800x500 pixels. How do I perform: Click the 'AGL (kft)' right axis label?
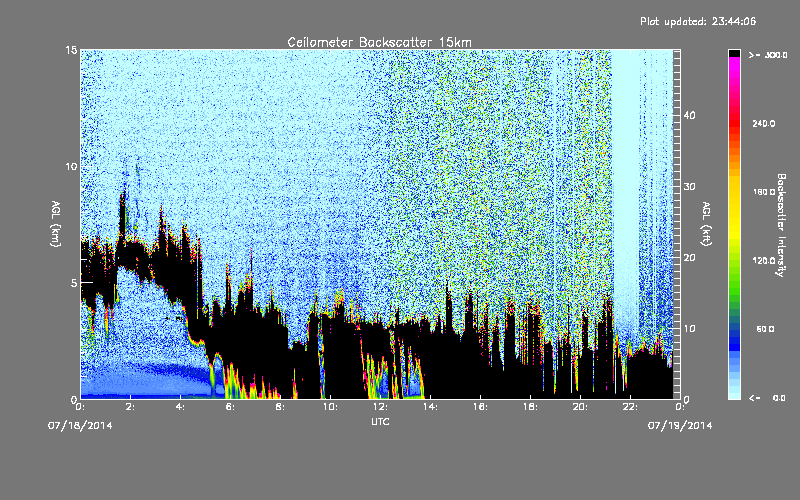706,223
